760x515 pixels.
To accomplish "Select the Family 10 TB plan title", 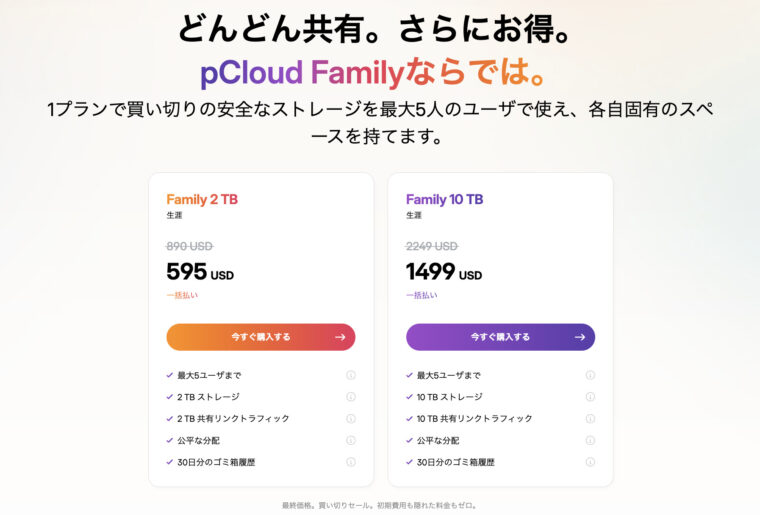I will tap(444, 199).
